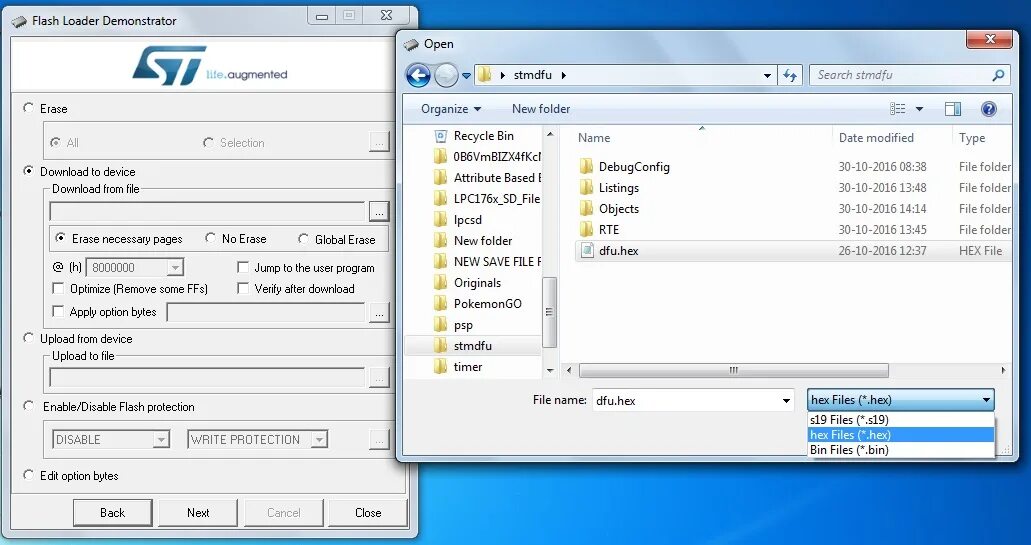This screenshot has width=1031, height=545.
Task: Click the sidebar scroll up arrow
Action: pyautogui.click(x=550, y=135)
